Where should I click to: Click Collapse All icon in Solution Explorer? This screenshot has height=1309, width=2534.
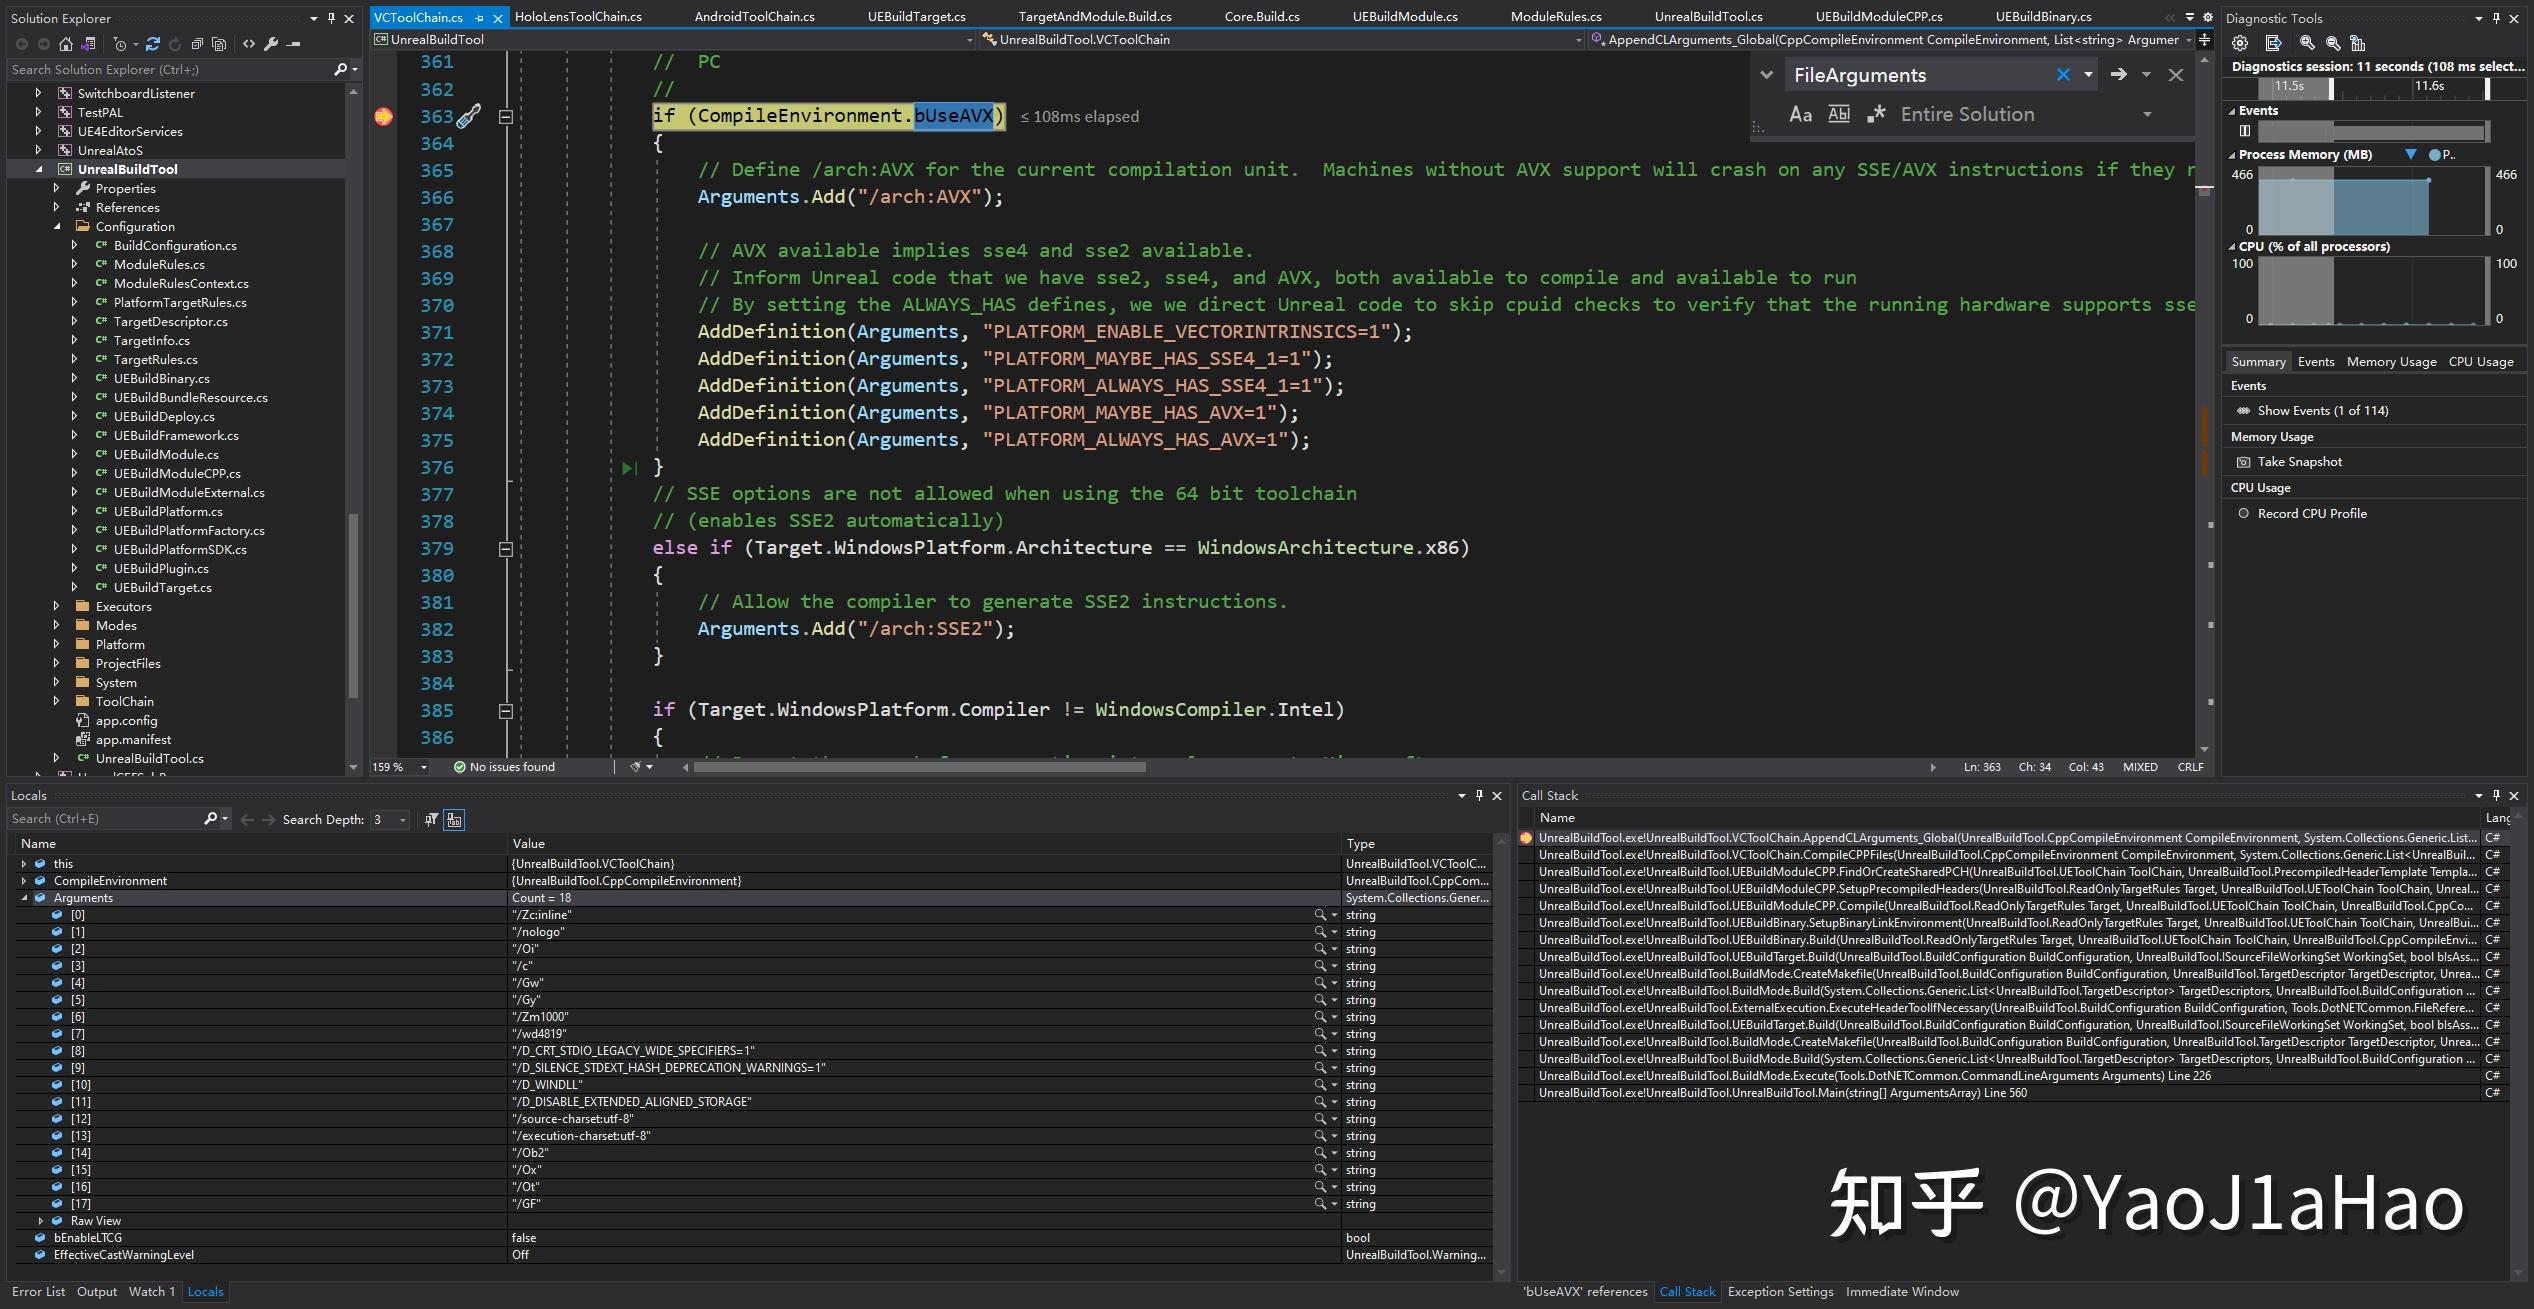click(x=197, y=44)
